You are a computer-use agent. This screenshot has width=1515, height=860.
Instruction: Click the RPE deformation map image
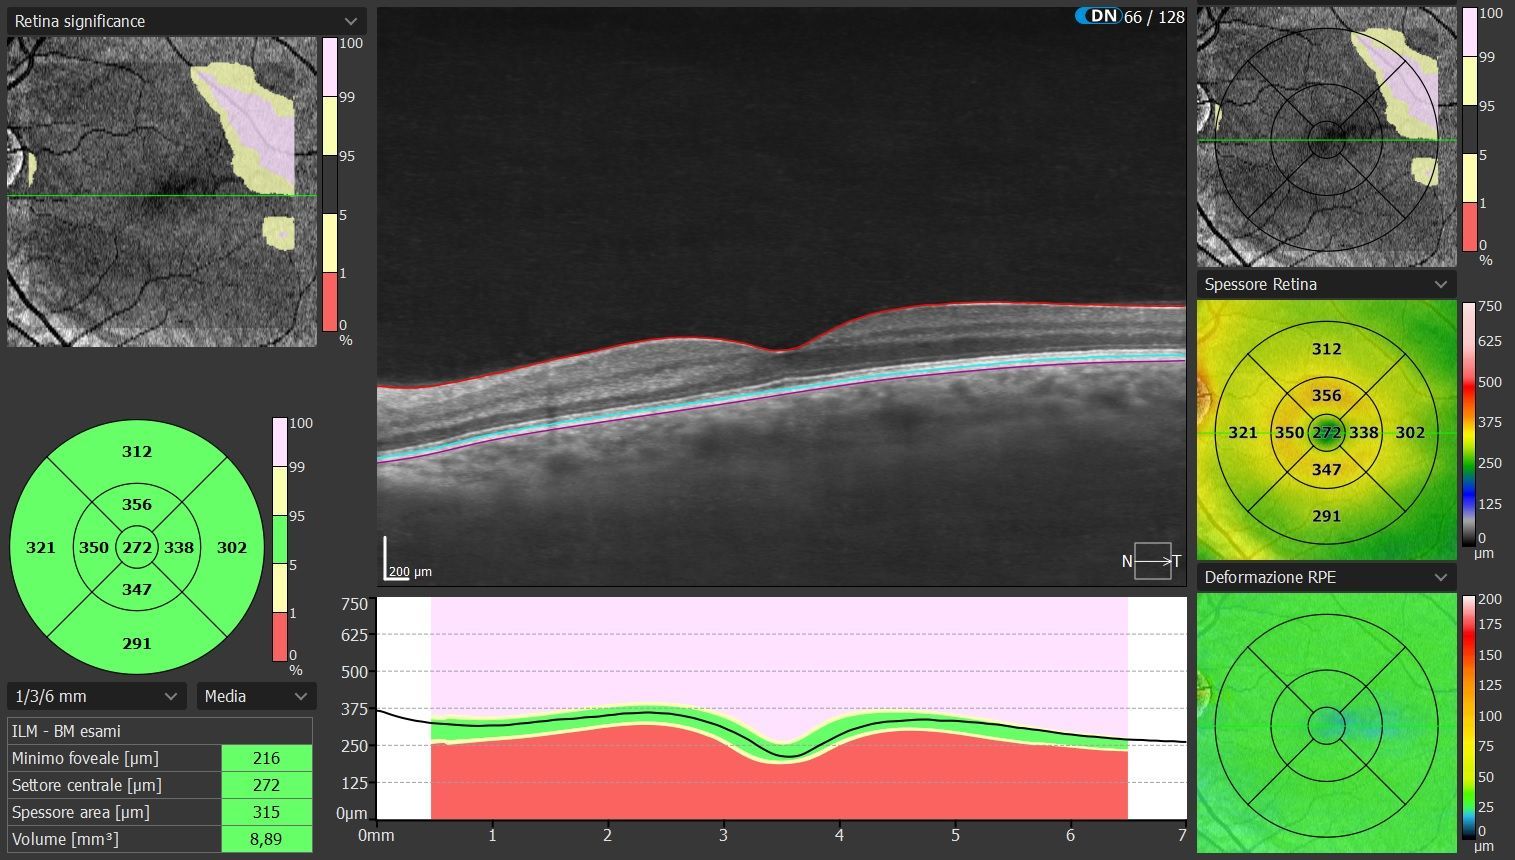(1326, 722)
